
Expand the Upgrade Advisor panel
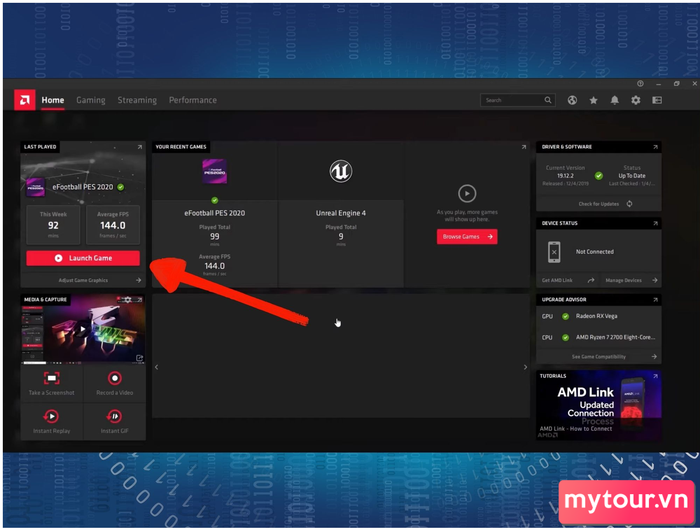tap(655, 299)
